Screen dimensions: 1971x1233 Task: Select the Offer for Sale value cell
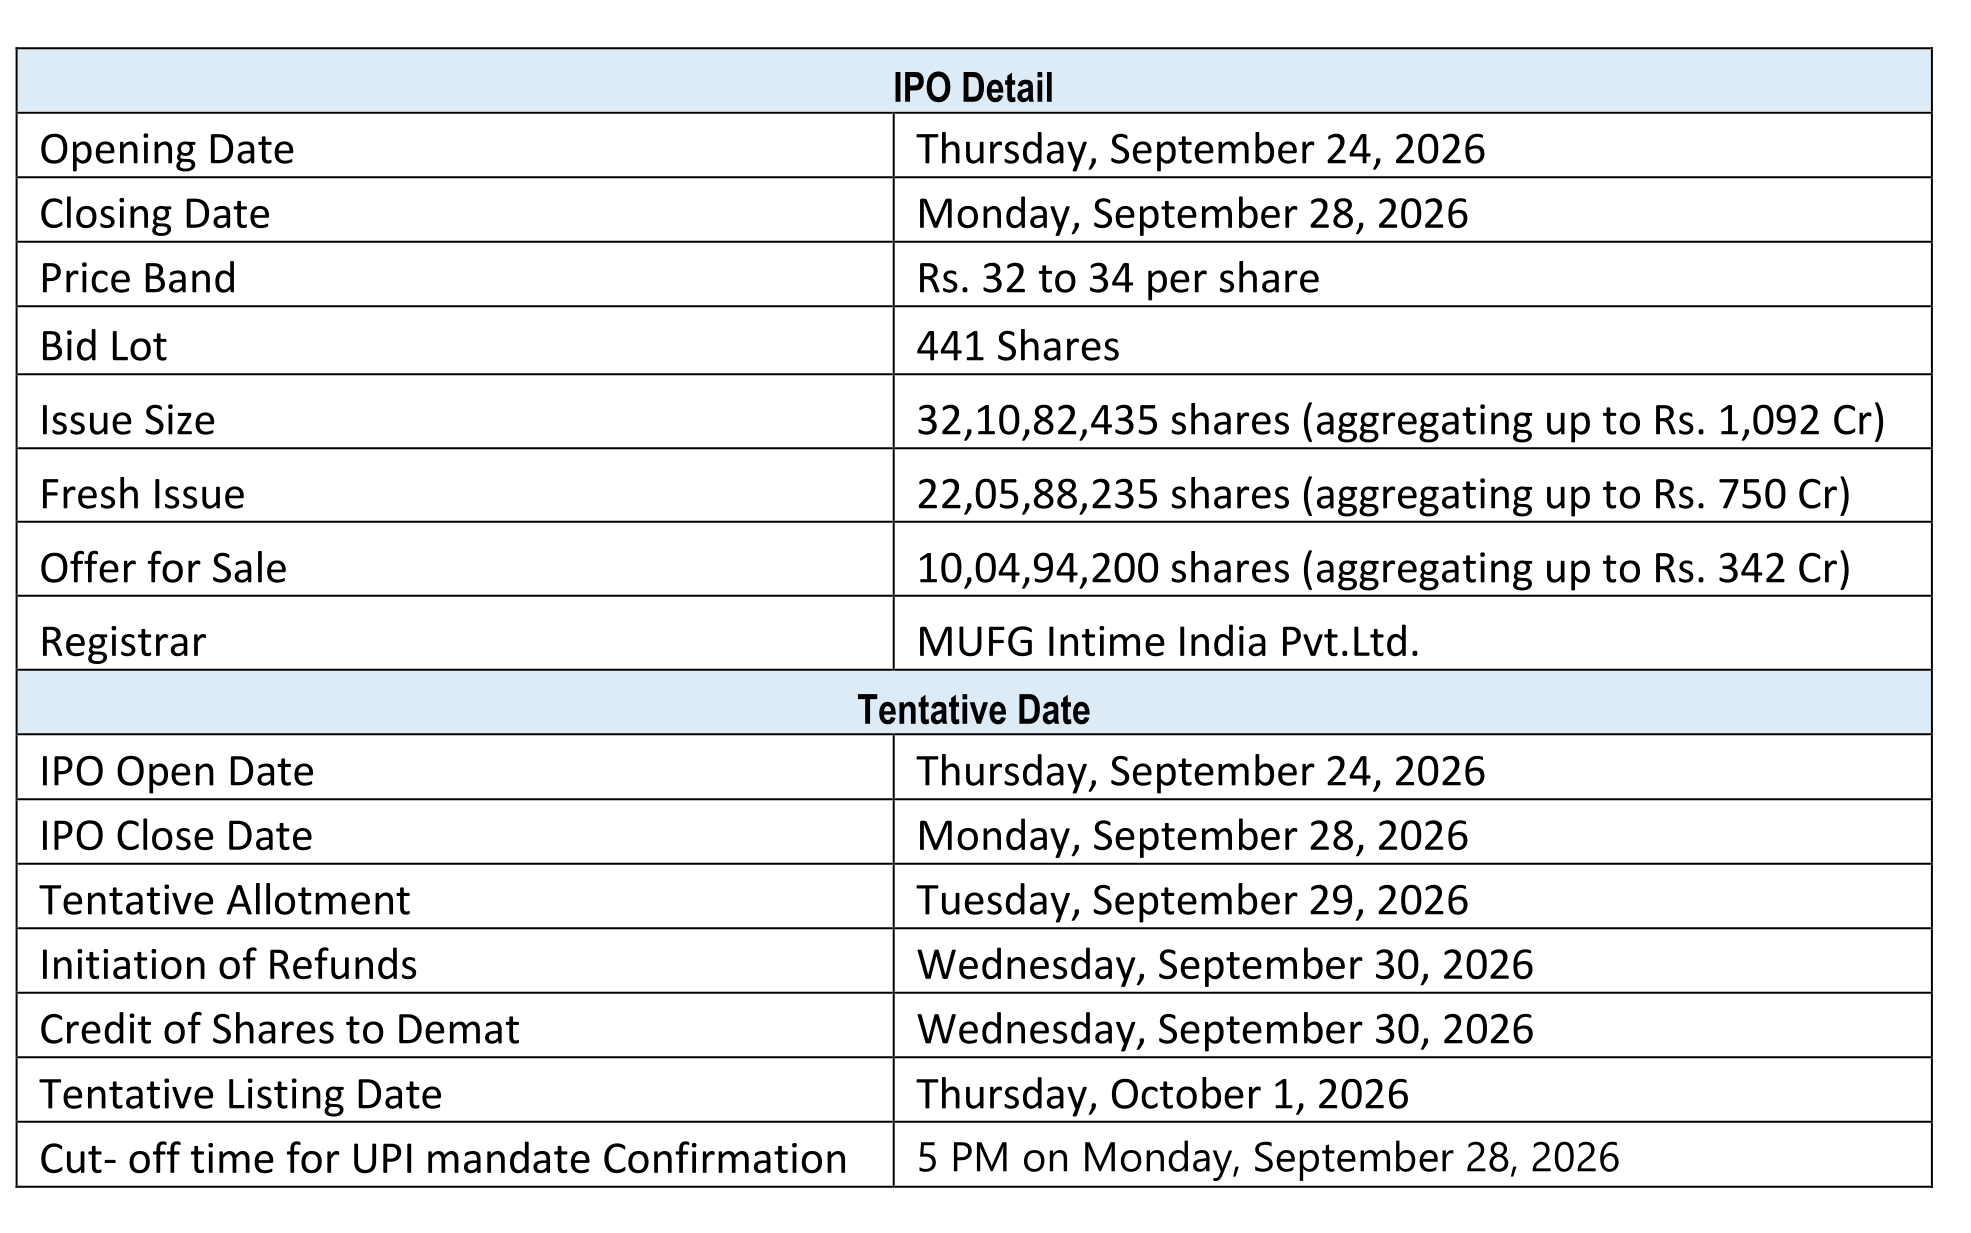pos(1412,560)
